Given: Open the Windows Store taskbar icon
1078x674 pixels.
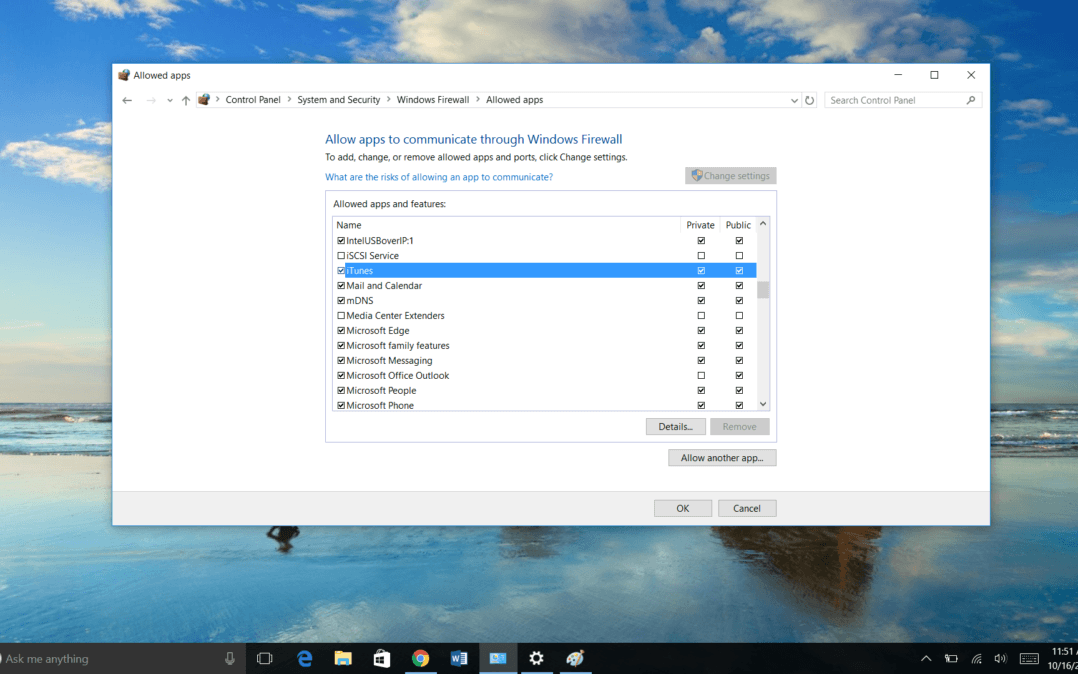Looking at the screenshot, I should coord(382,658).
